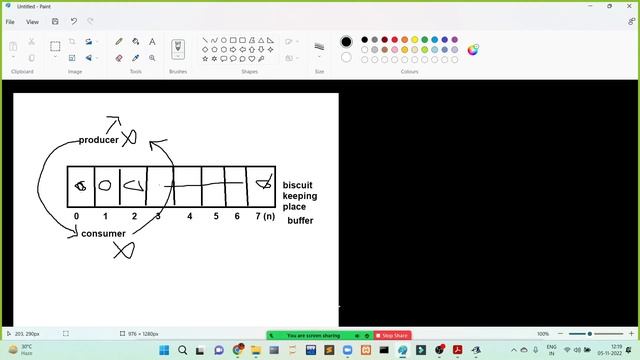Click the Undo arrow
Image resolution: width=640 pixels, height=360 pixels.
[73, 22]
